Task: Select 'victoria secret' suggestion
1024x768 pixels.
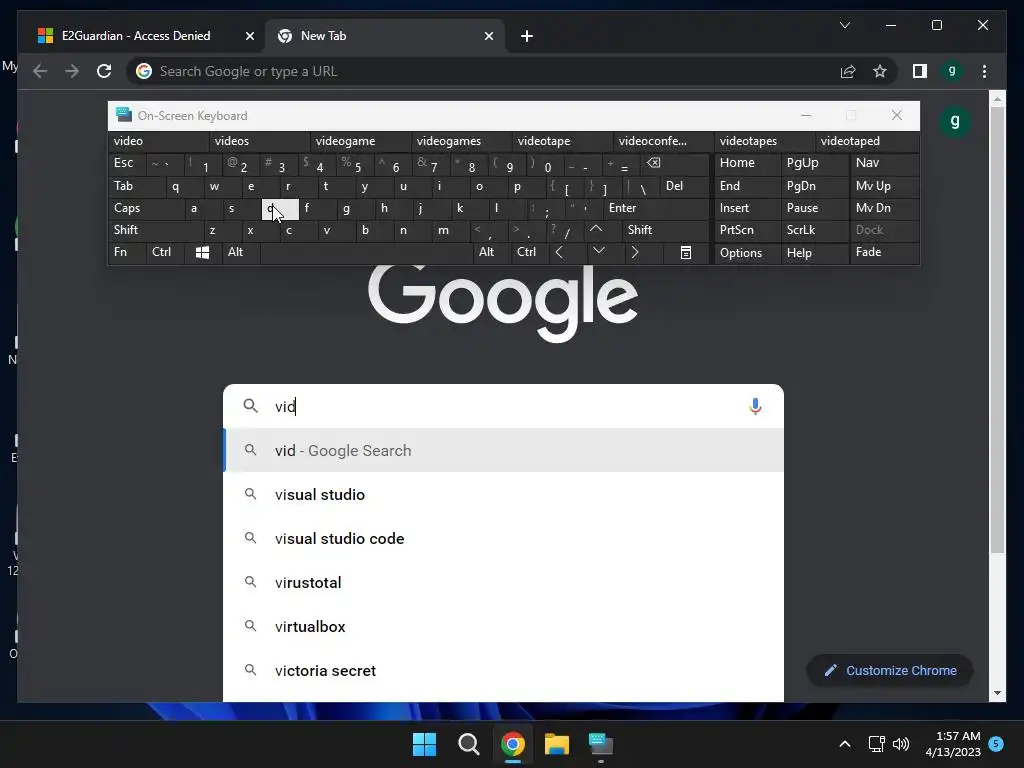Action: [x=503, y=671]
